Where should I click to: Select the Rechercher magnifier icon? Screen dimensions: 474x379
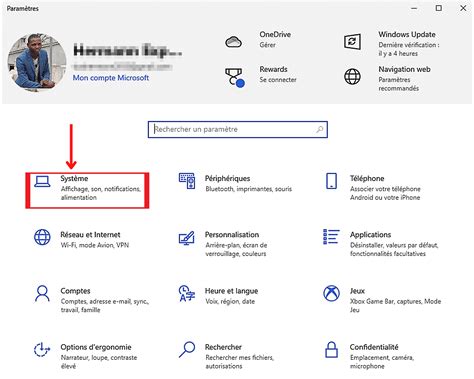(x=187, y=350)
